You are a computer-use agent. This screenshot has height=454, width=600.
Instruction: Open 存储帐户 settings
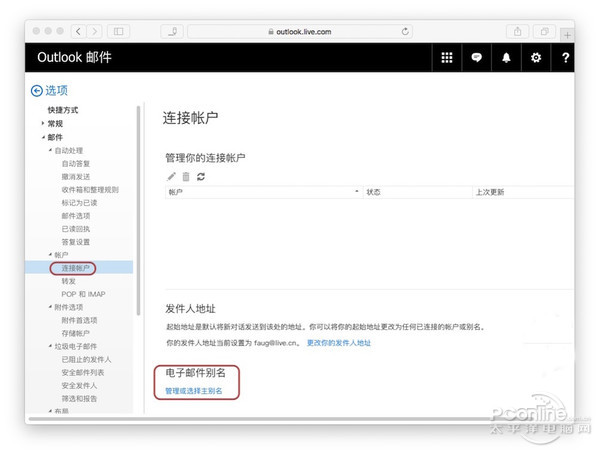76,333
